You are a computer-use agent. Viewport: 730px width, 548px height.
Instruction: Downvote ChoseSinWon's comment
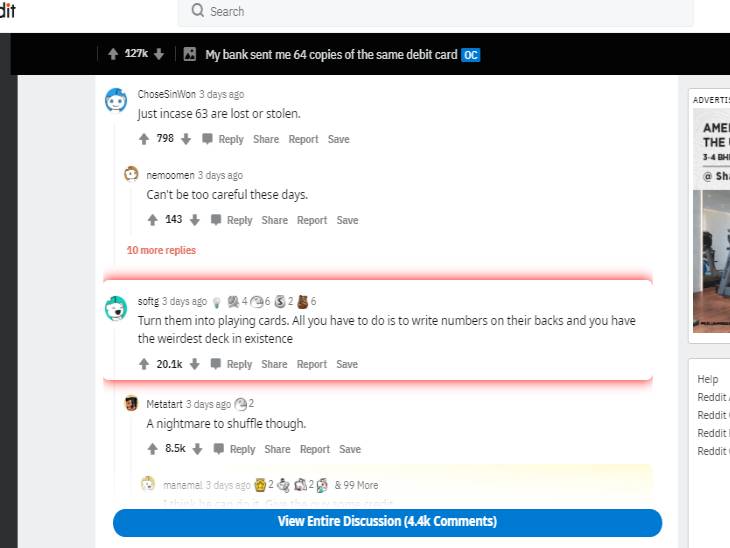pyautogui.click(x=186, y=139)
